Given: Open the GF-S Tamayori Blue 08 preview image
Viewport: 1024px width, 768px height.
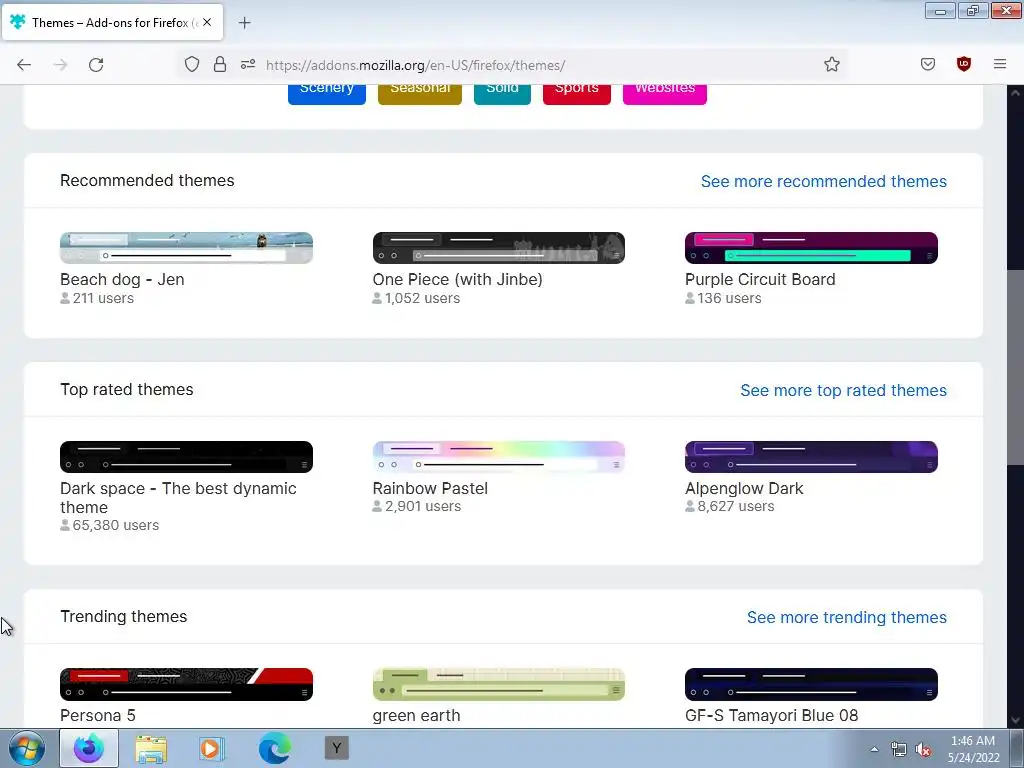Looking at the screenshot, I should (x=811, y=684).
